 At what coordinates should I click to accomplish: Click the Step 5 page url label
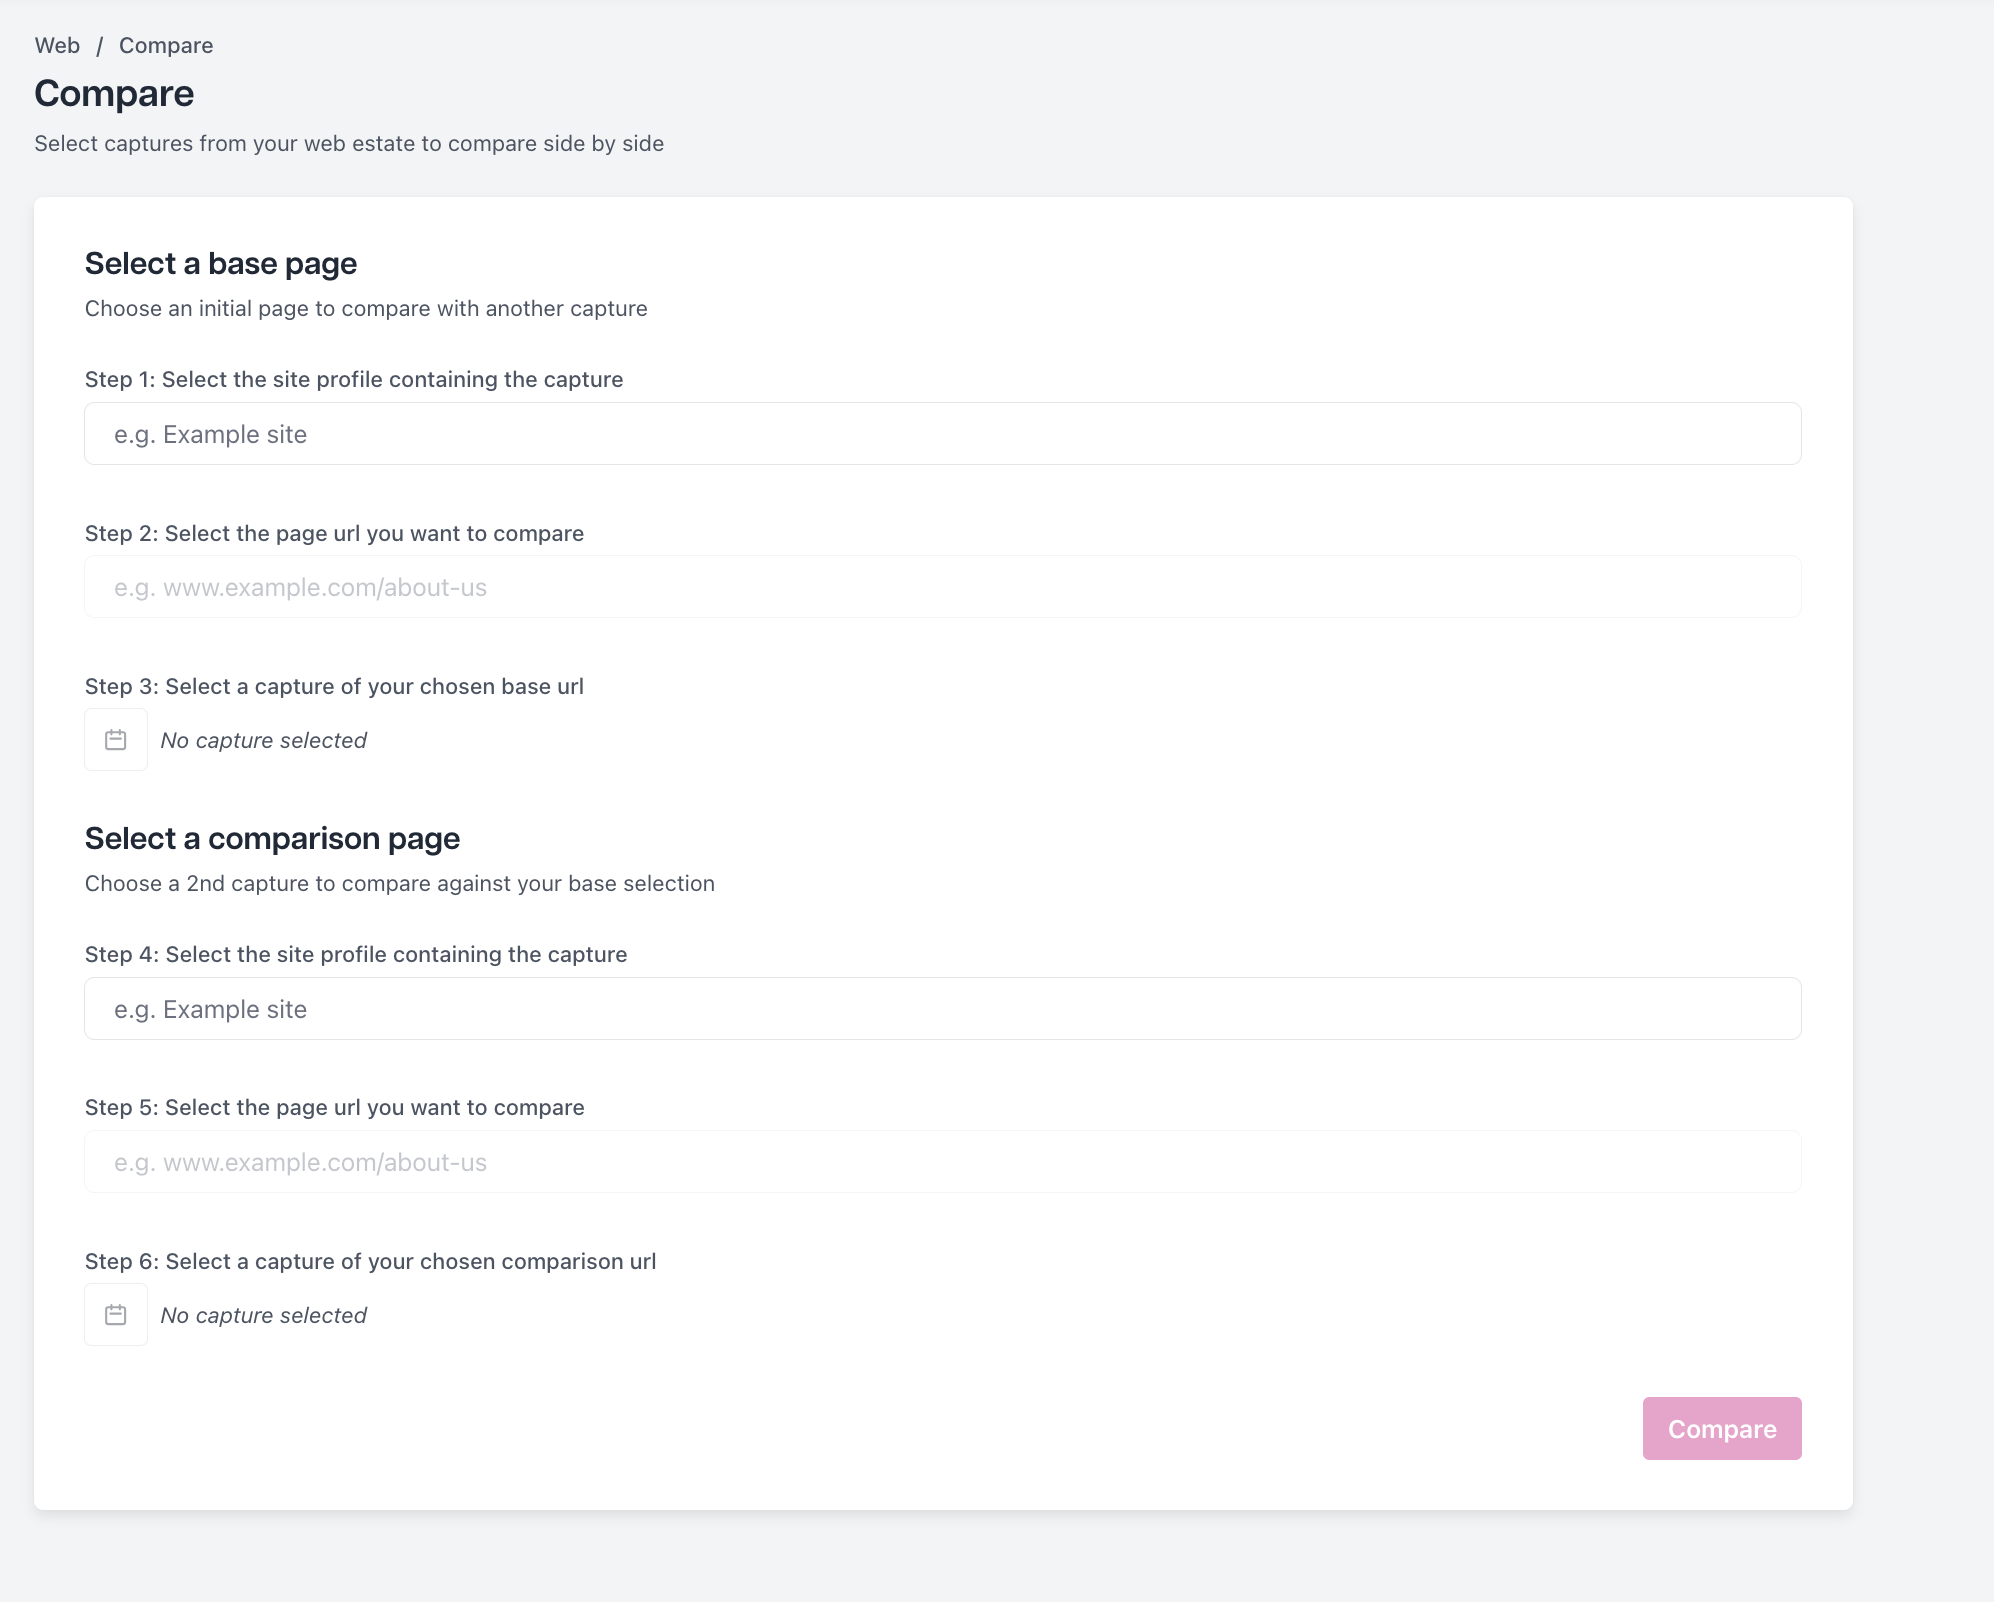335,1107
